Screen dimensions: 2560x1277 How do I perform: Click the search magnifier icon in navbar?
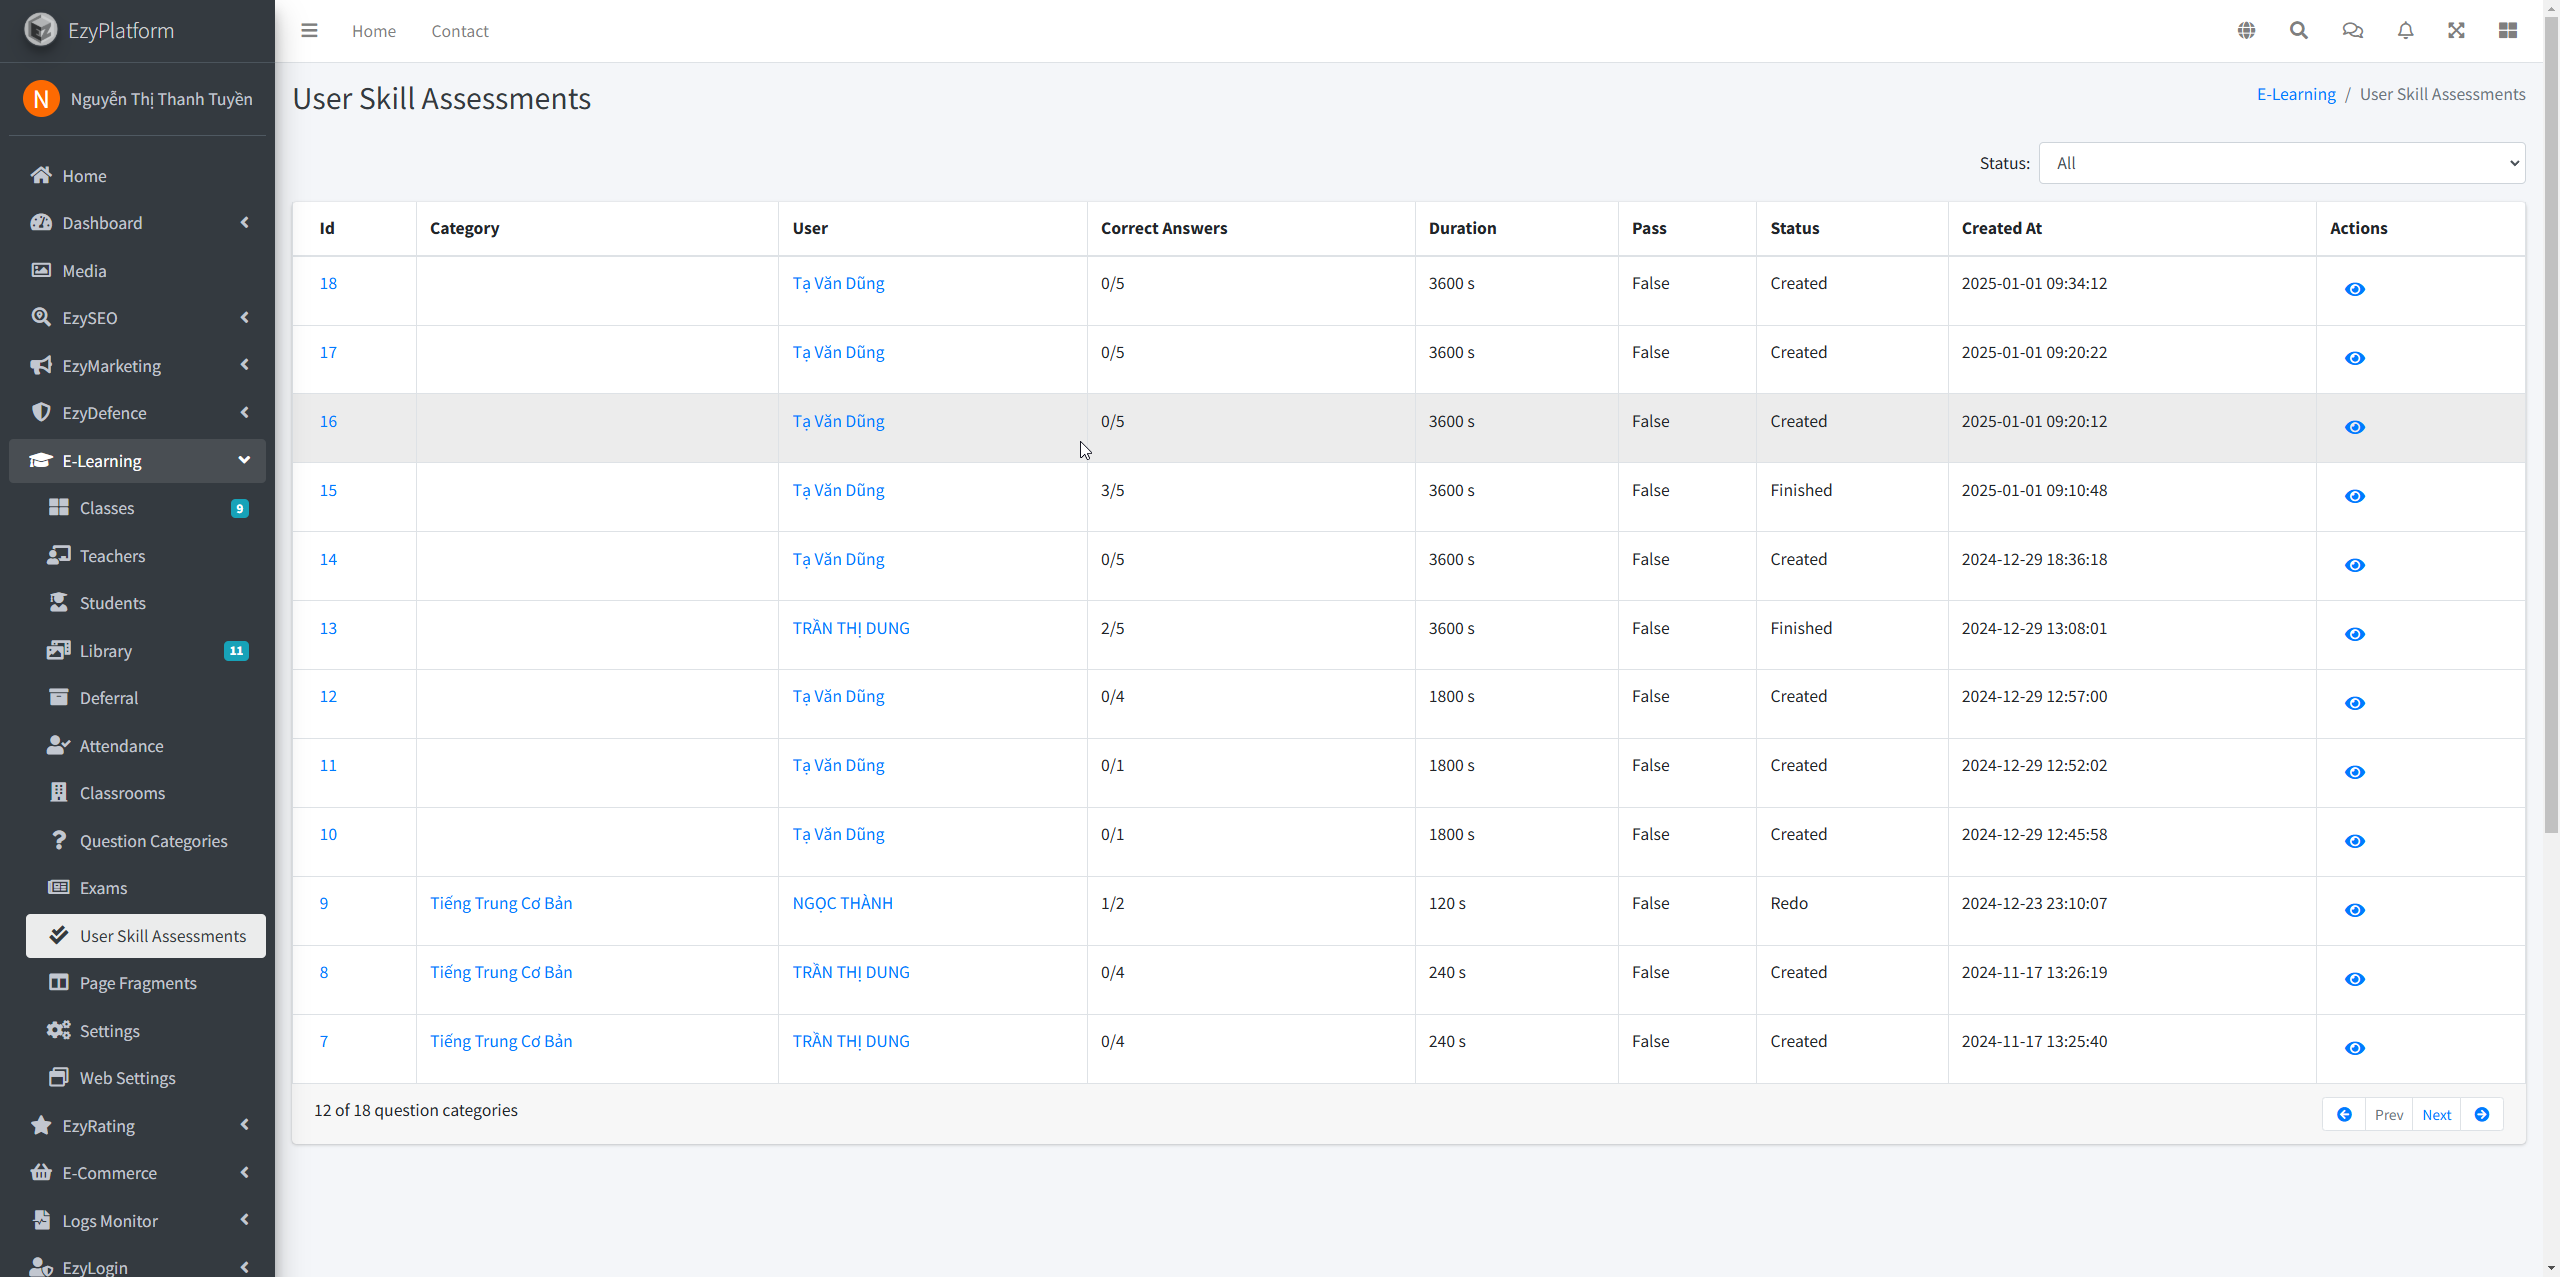(x=2299, y=31)
